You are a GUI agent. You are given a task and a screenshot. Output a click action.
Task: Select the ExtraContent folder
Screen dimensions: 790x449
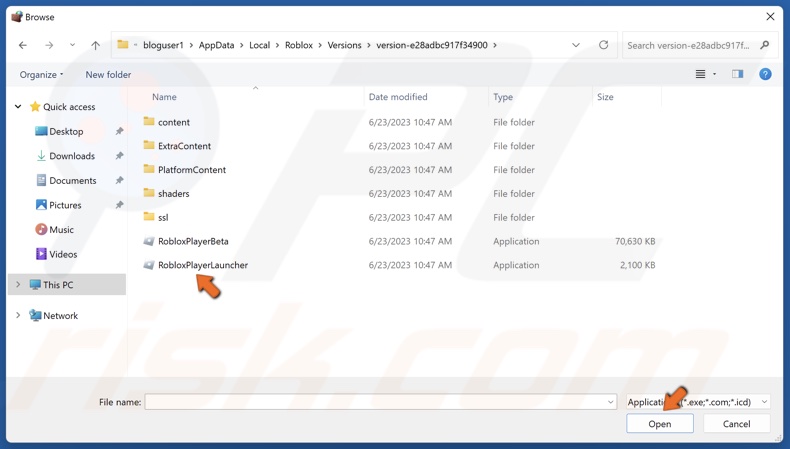[x=184, y=146]
